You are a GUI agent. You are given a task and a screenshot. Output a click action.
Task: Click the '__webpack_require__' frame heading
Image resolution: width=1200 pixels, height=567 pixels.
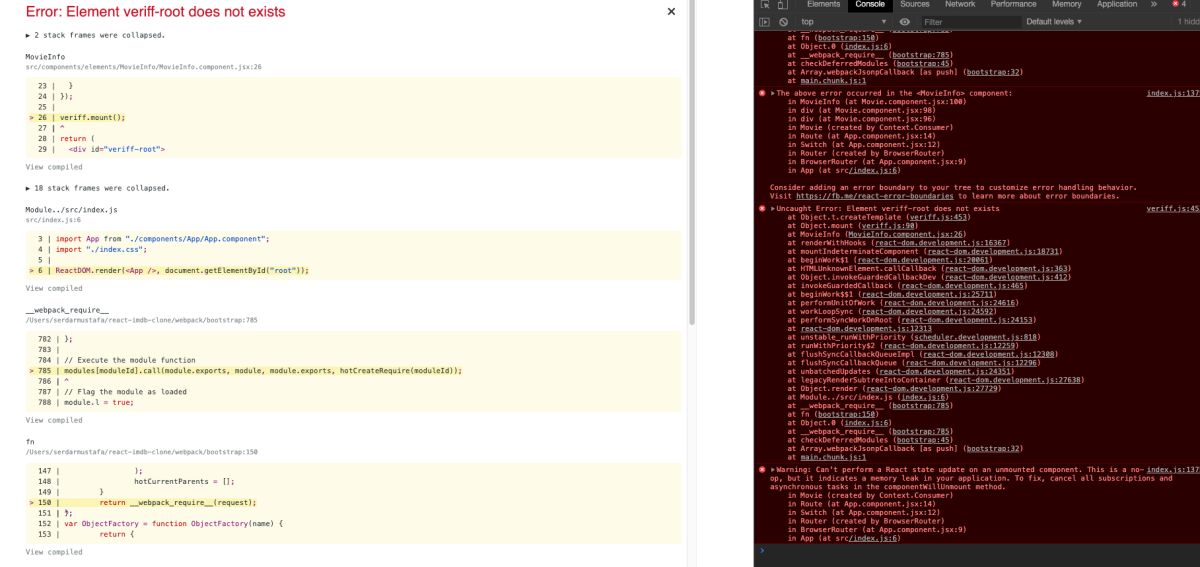[x=67, y=310]
